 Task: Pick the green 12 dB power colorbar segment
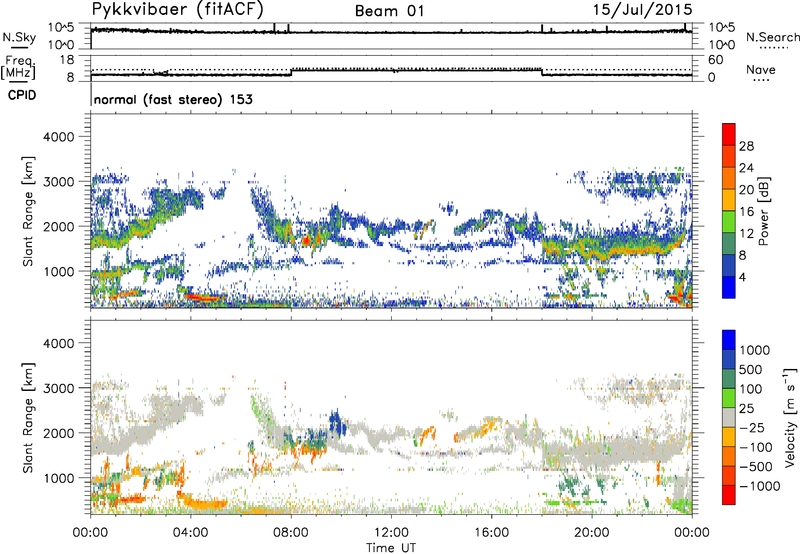729,222
